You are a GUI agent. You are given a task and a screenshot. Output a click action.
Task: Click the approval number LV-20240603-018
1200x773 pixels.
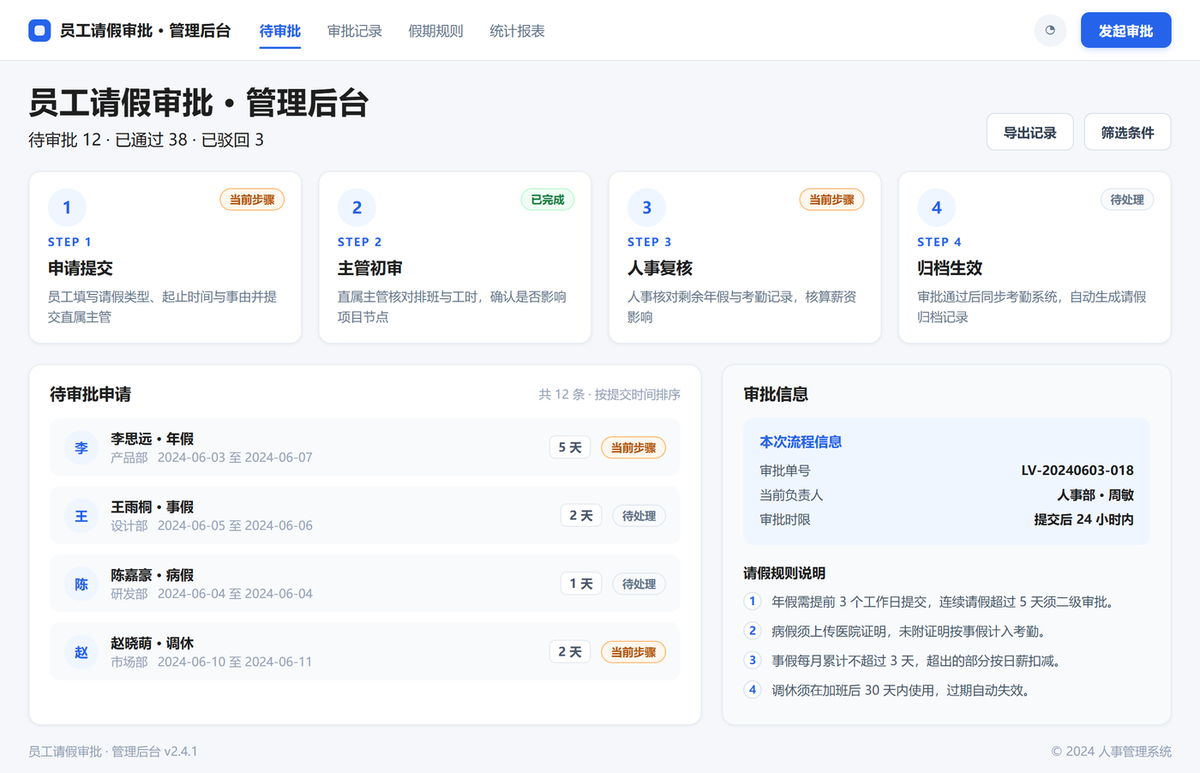[x=1078, y=470]
